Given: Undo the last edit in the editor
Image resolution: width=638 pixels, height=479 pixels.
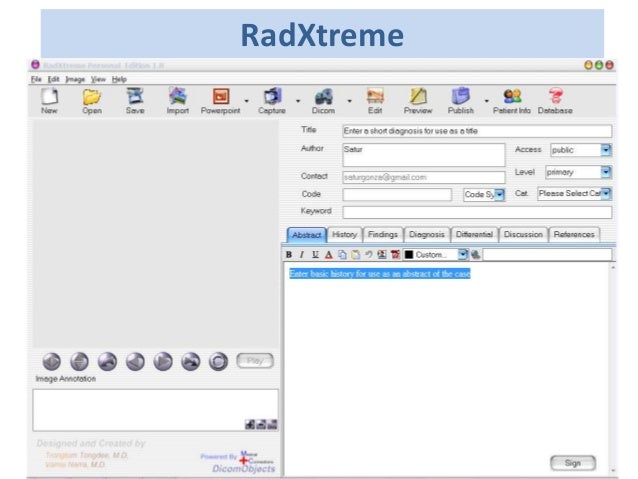Looking at the screenshot, I should coord(369,255).
